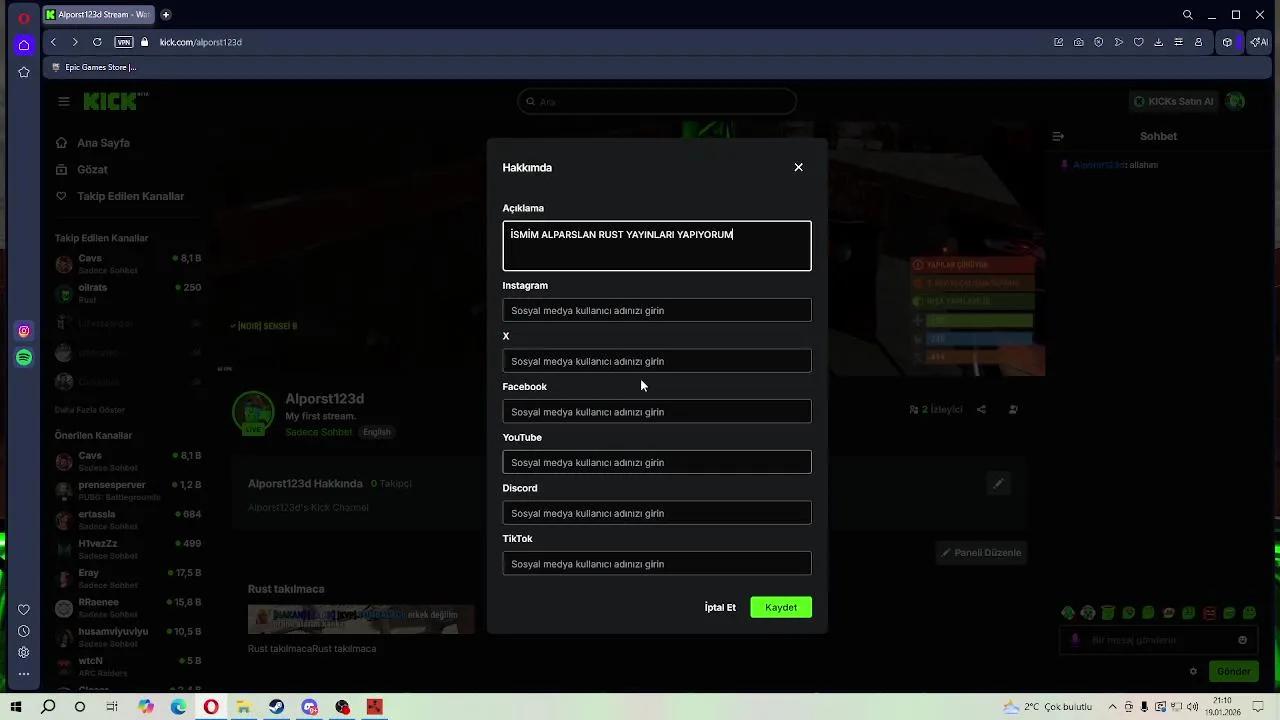Click the Discord username field
This screenshot has height=720, width=1280.
[657, 513]
